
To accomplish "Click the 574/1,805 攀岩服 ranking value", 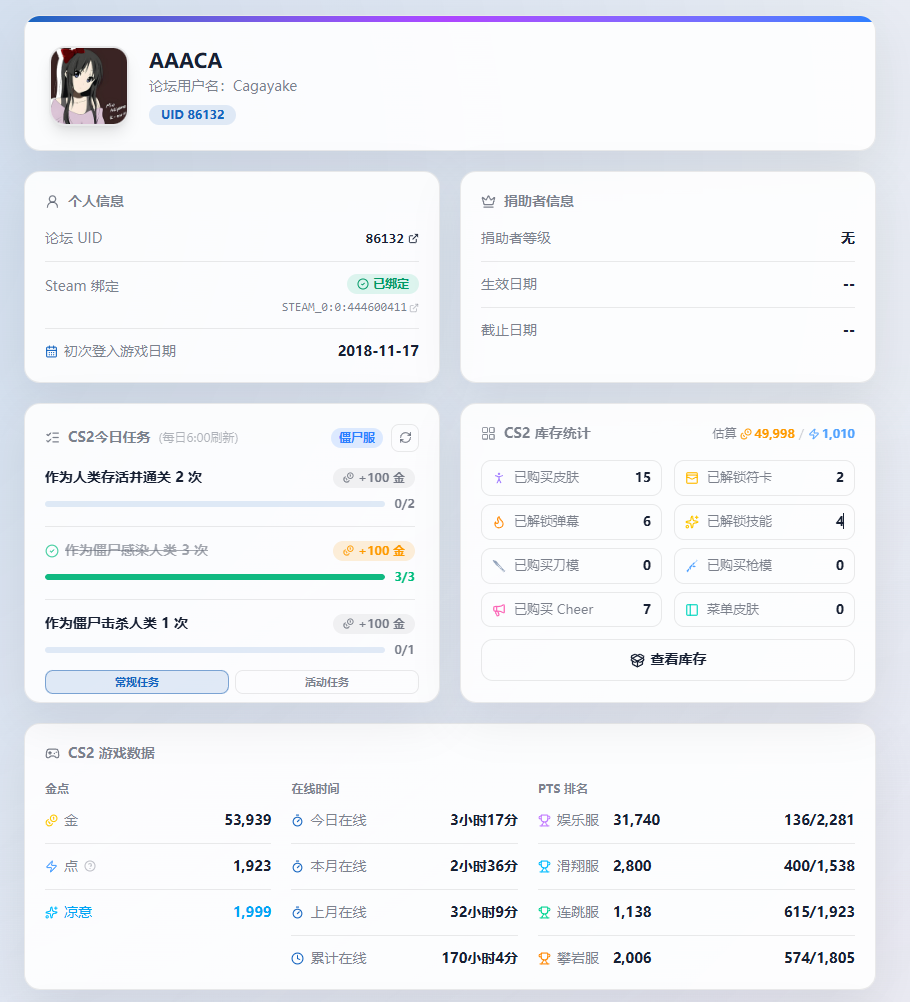I will click(x=819, y=958).
